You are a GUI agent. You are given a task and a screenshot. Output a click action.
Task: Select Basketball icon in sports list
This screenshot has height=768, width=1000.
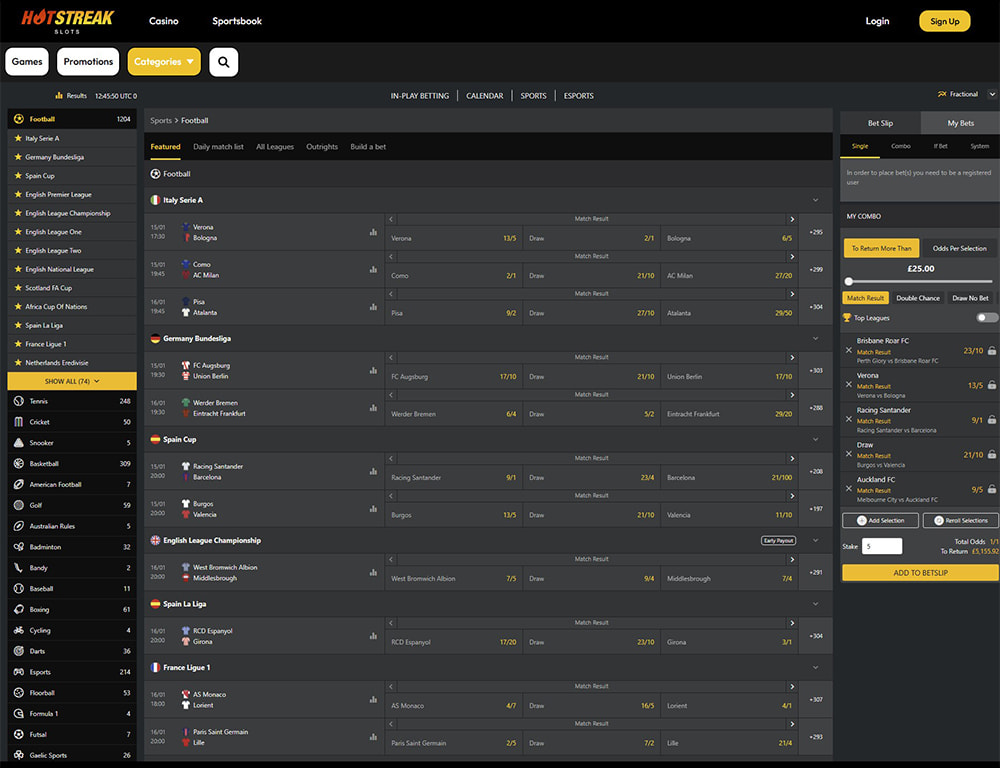tap(18, 464)
